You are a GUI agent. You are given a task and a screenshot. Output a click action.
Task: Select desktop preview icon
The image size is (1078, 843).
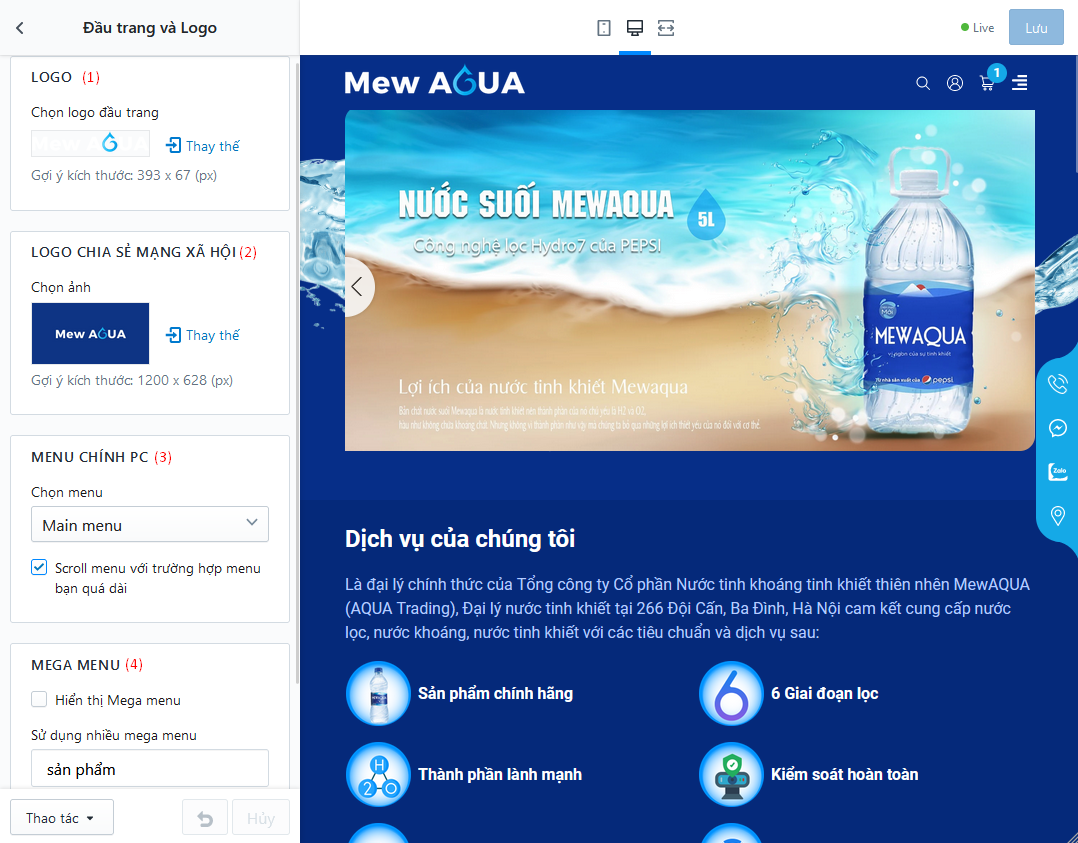click(635, 28)
